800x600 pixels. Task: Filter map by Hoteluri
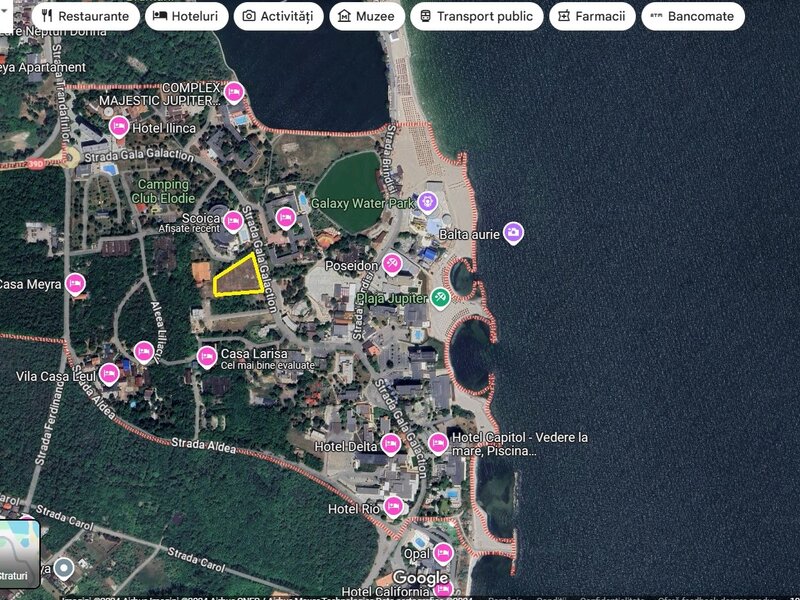click(187, 16)
